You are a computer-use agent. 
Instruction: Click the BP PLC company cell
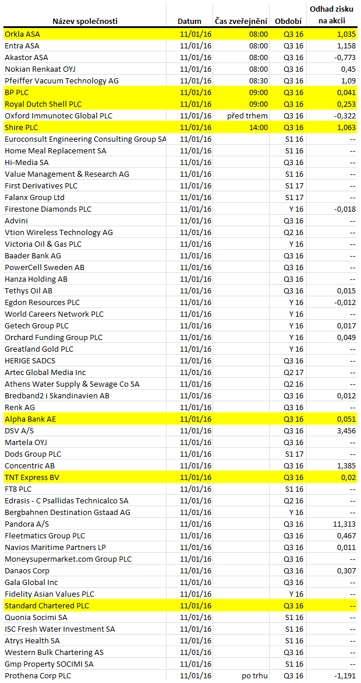pos(85,92)
